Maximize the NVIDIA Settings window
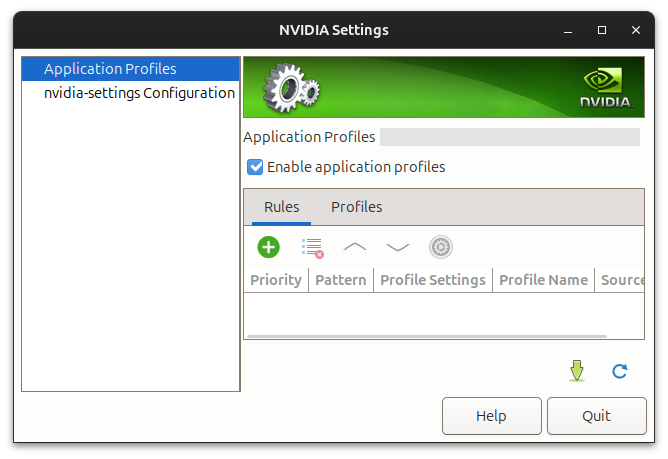 click(602, 30)
